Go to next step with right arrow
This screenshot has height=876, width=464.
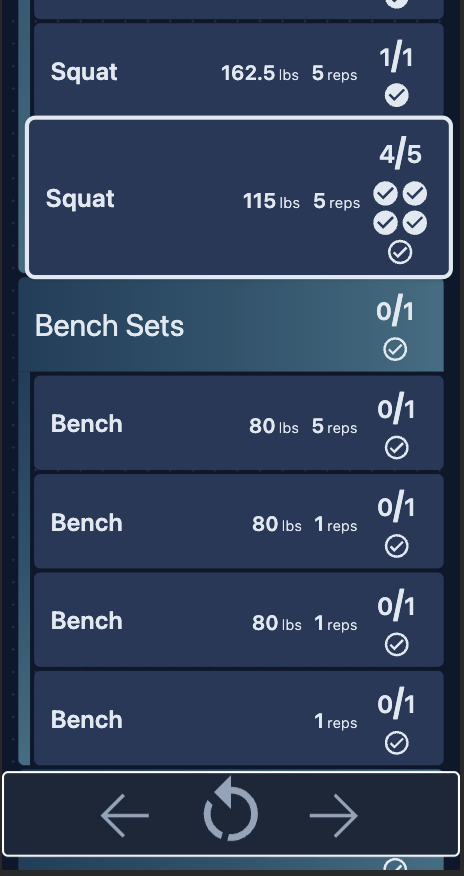[x=333, y=816]
